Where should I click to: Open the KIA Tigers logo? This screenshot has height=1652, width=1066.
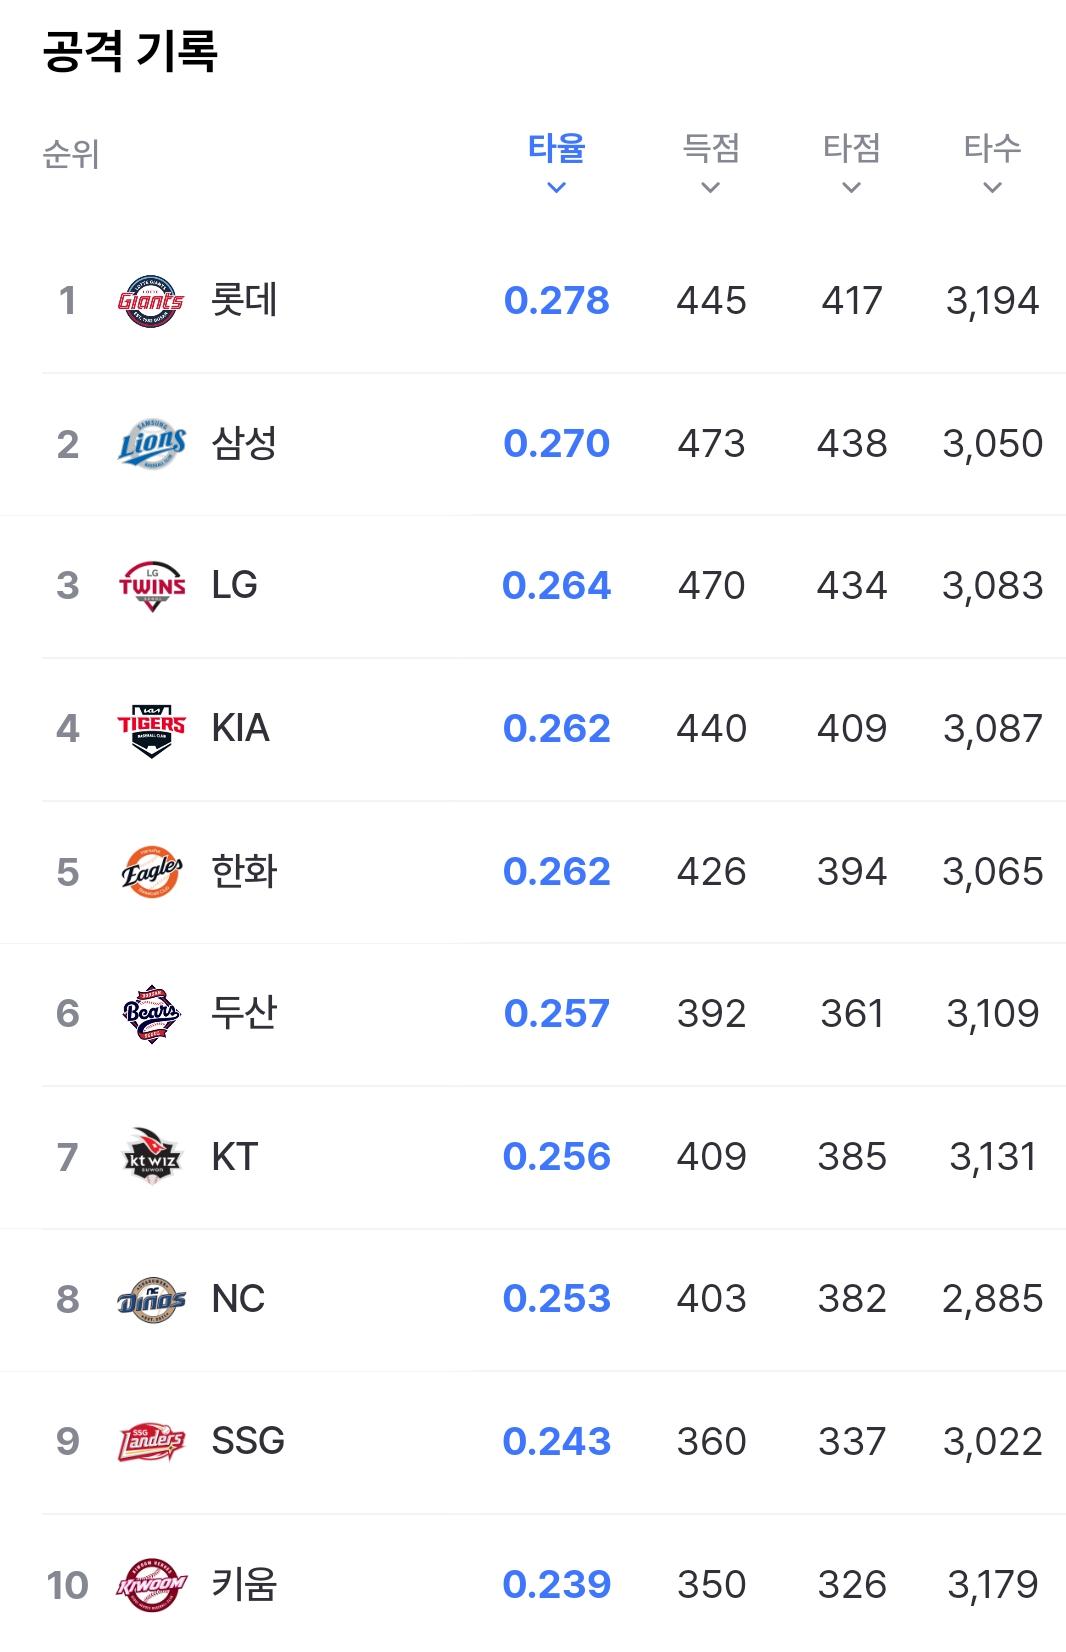tap(152, 729)
